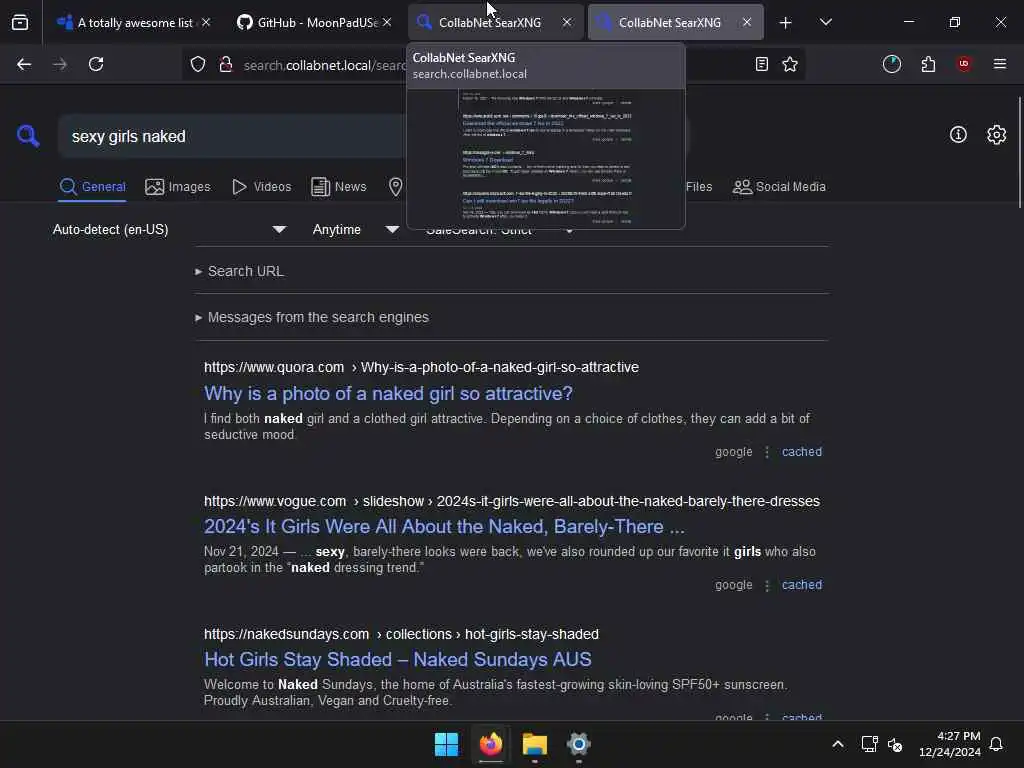Open SearXNG preferences gear icon
The image size is (1024, 768).
(x=997, y=135)
